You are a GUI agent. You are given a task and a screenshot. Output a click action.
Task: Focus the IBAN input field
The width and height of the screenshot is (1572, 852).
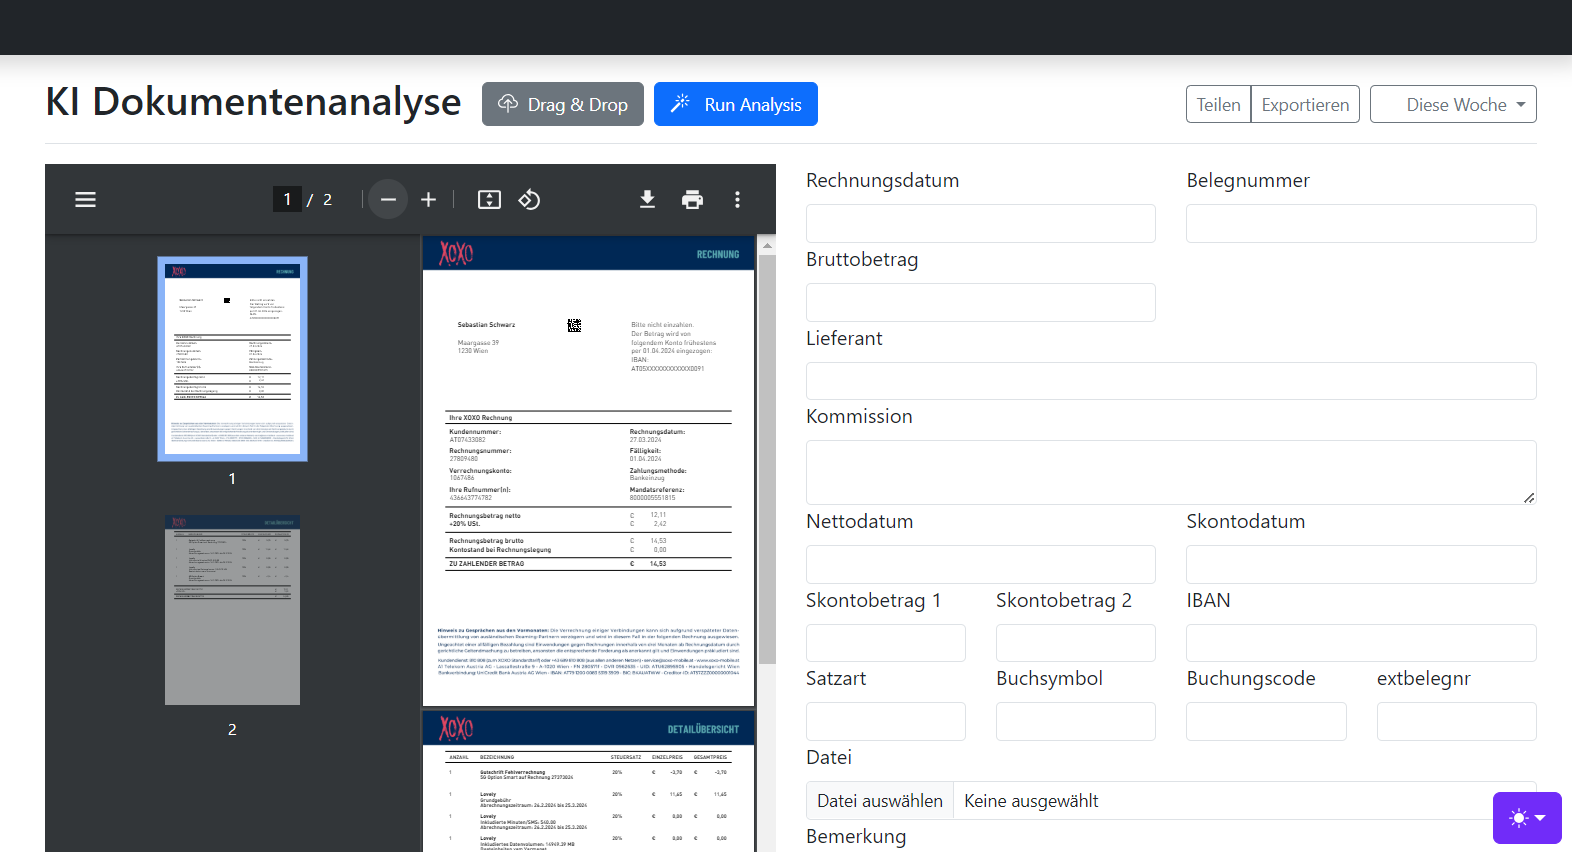(1360, 643)
